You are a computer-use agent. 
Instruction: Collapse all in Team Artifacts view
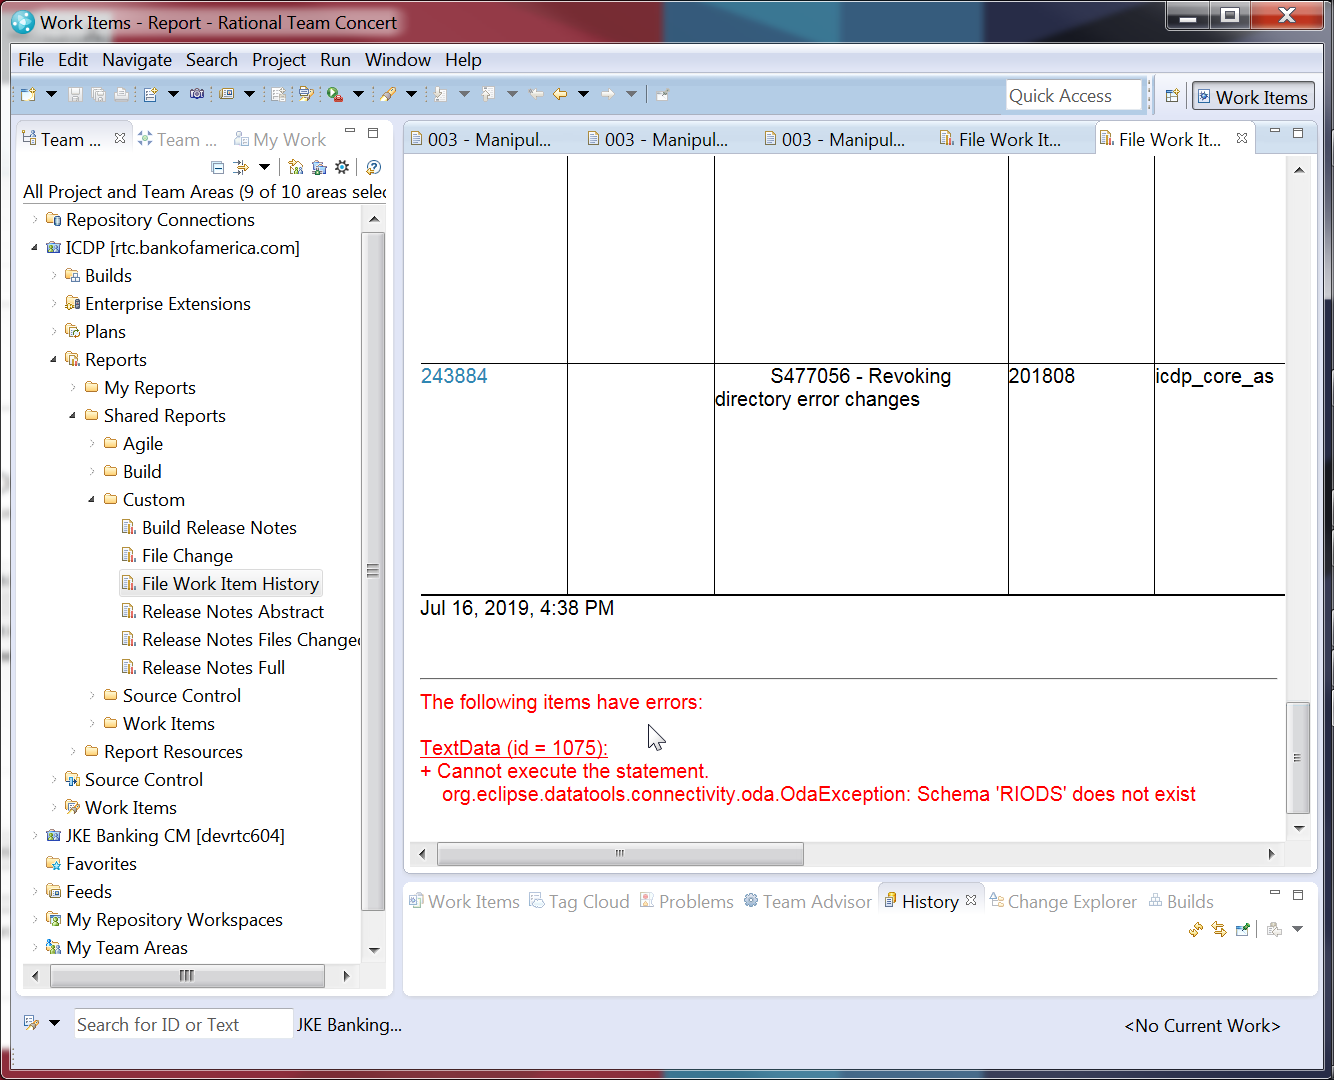click(x=218, y=167)
